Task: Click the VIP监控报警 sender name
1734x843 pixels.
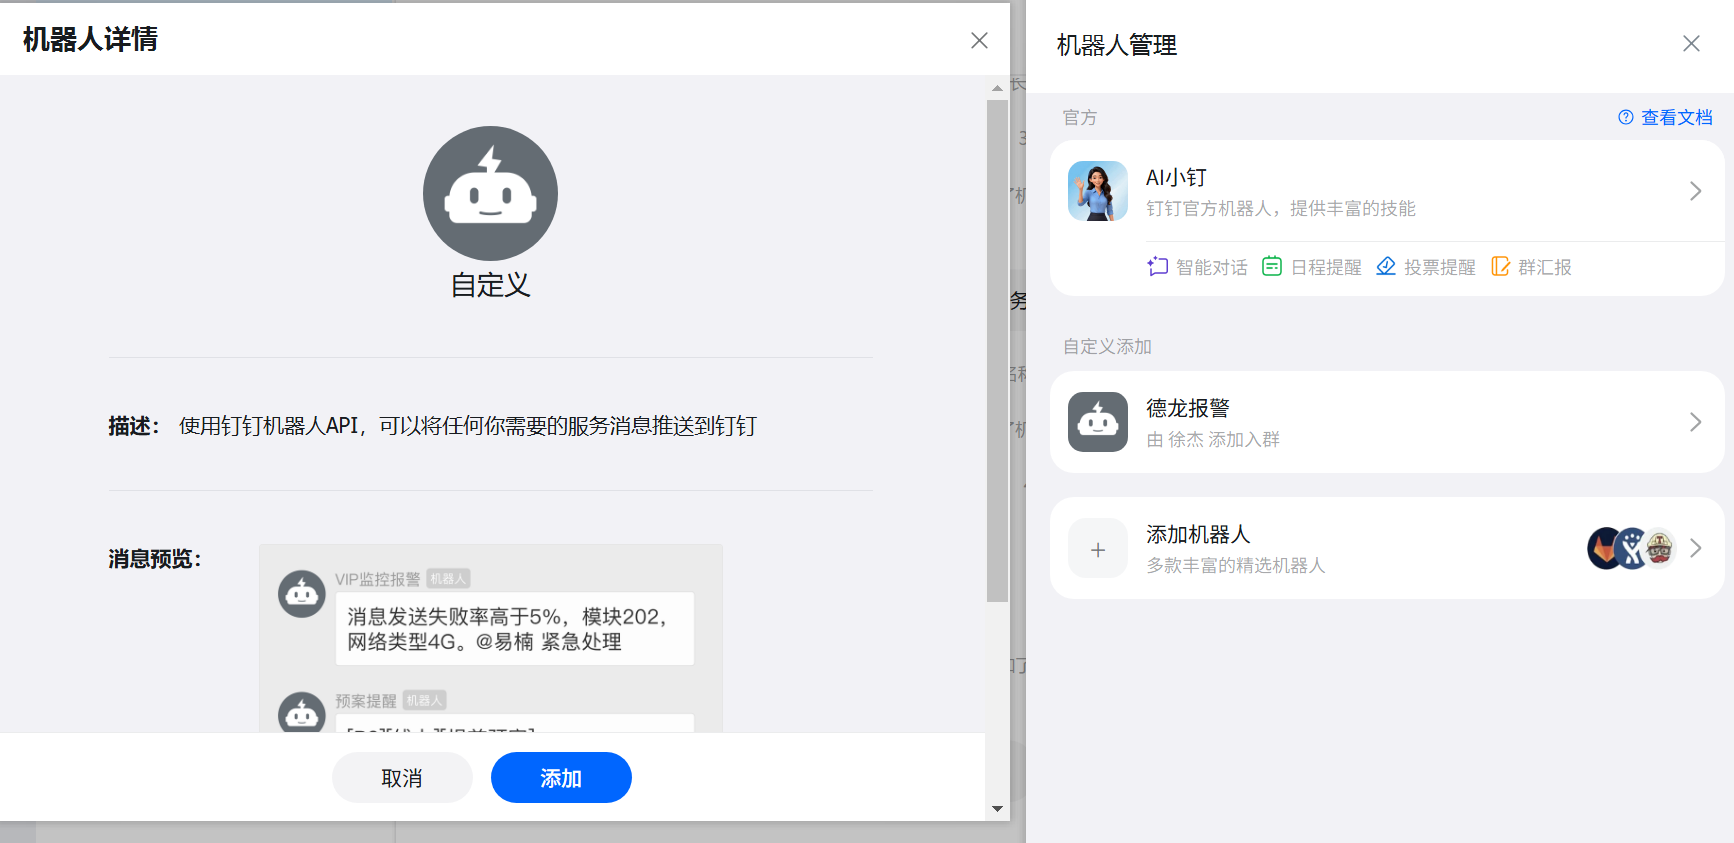Action: pyautogui.click(x=378, y=579)
